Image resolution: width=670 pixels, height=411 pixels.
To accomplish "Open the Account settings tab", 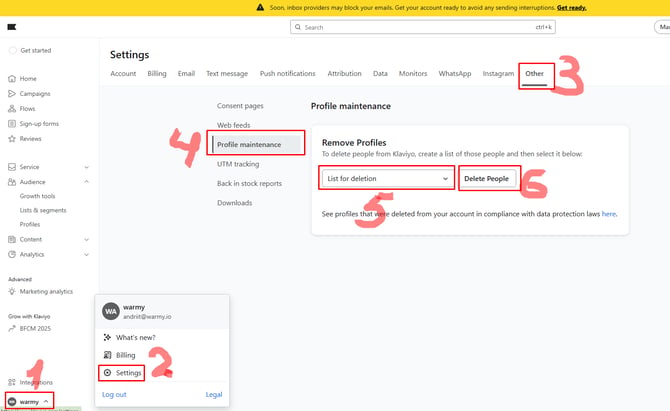I will (123, 73).
